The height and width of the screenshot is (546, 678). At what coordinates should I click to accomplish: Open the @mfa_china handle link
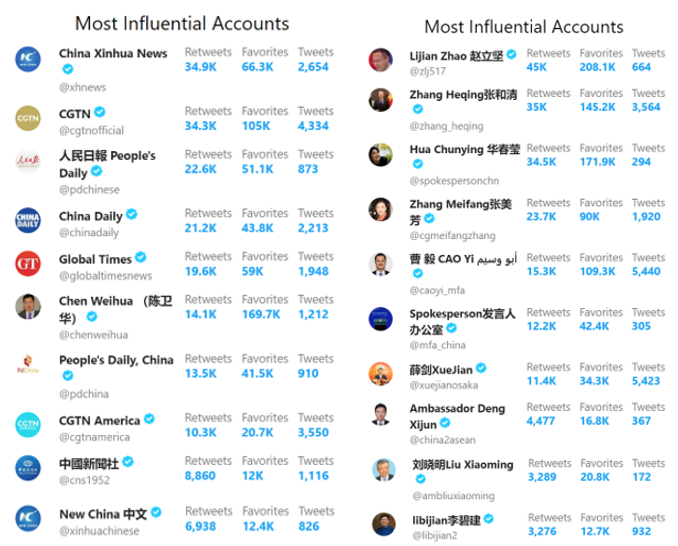[x=438, y=345]
